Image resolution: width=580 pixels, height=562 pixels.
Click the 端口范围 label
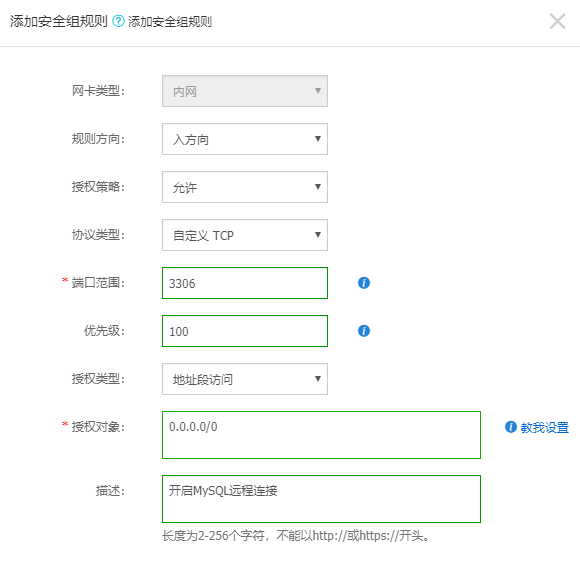click(98, 283)
